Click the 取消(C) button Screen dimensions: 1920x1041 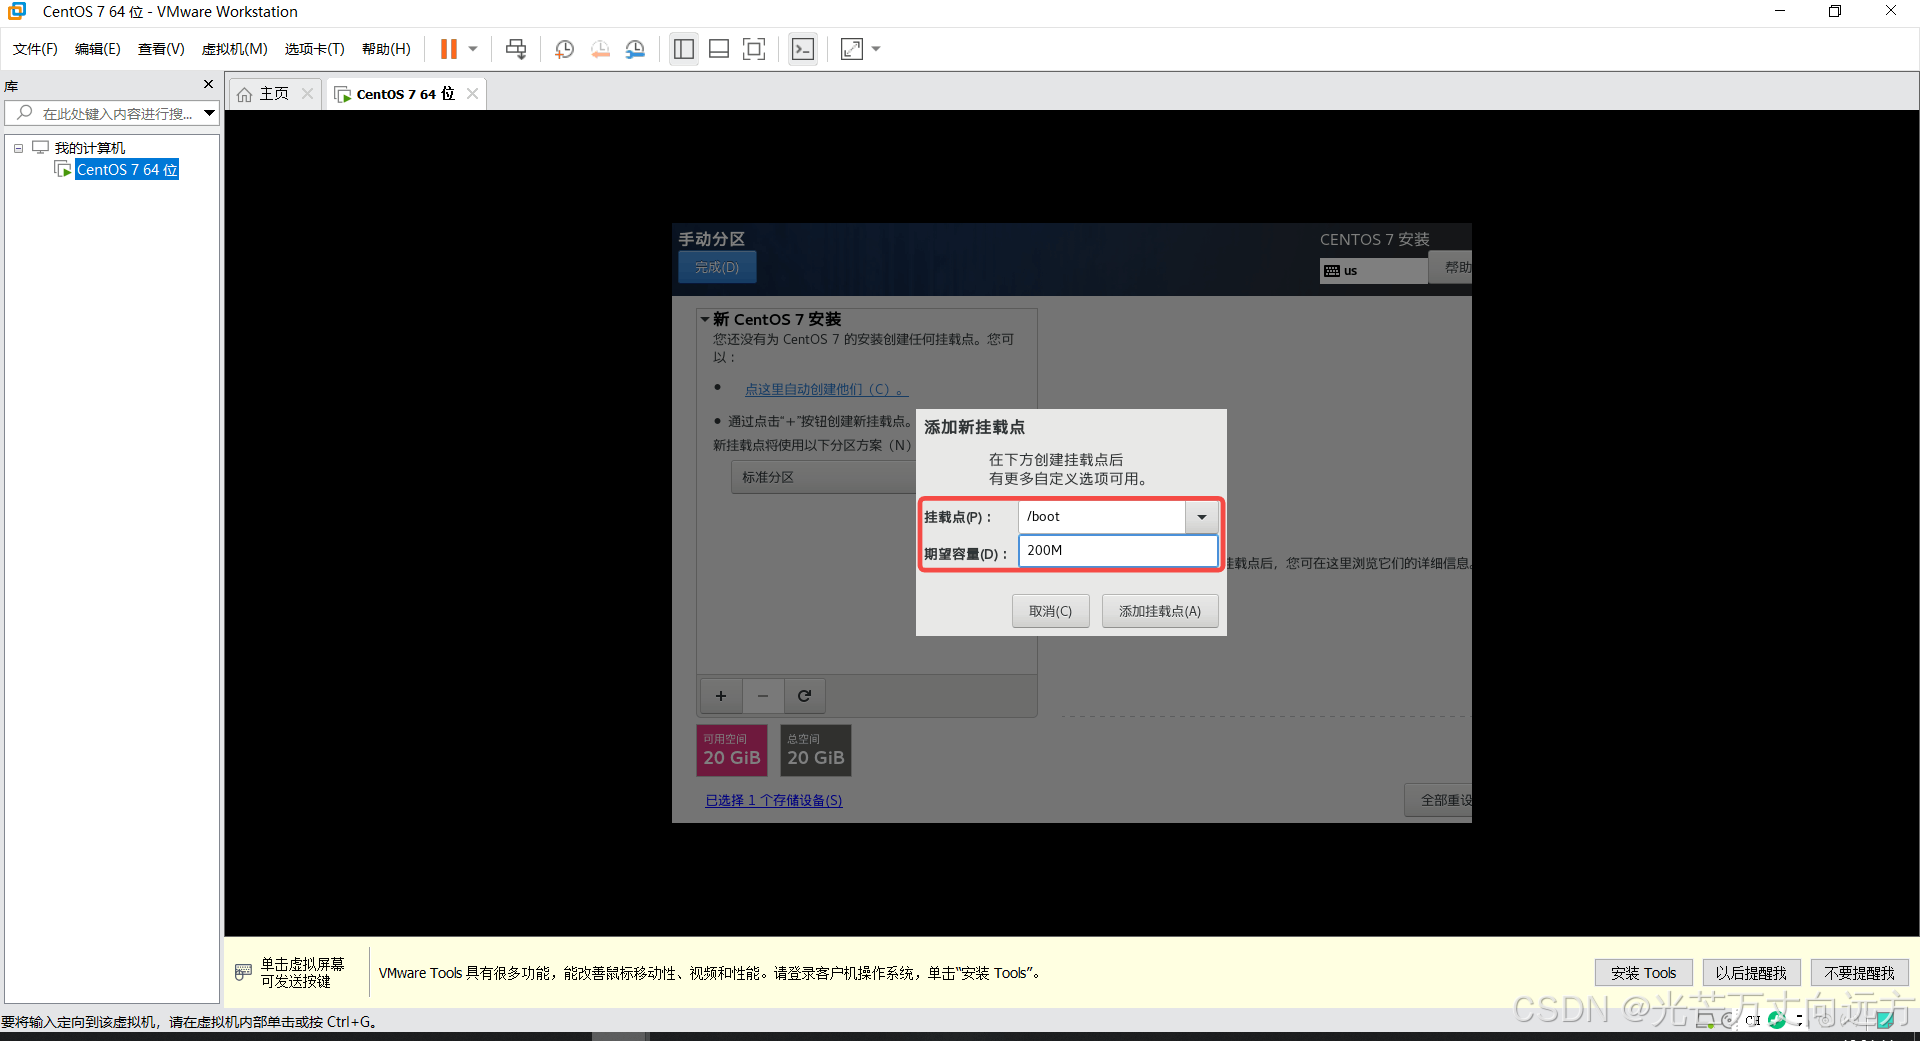click(x=1050, y=611)
